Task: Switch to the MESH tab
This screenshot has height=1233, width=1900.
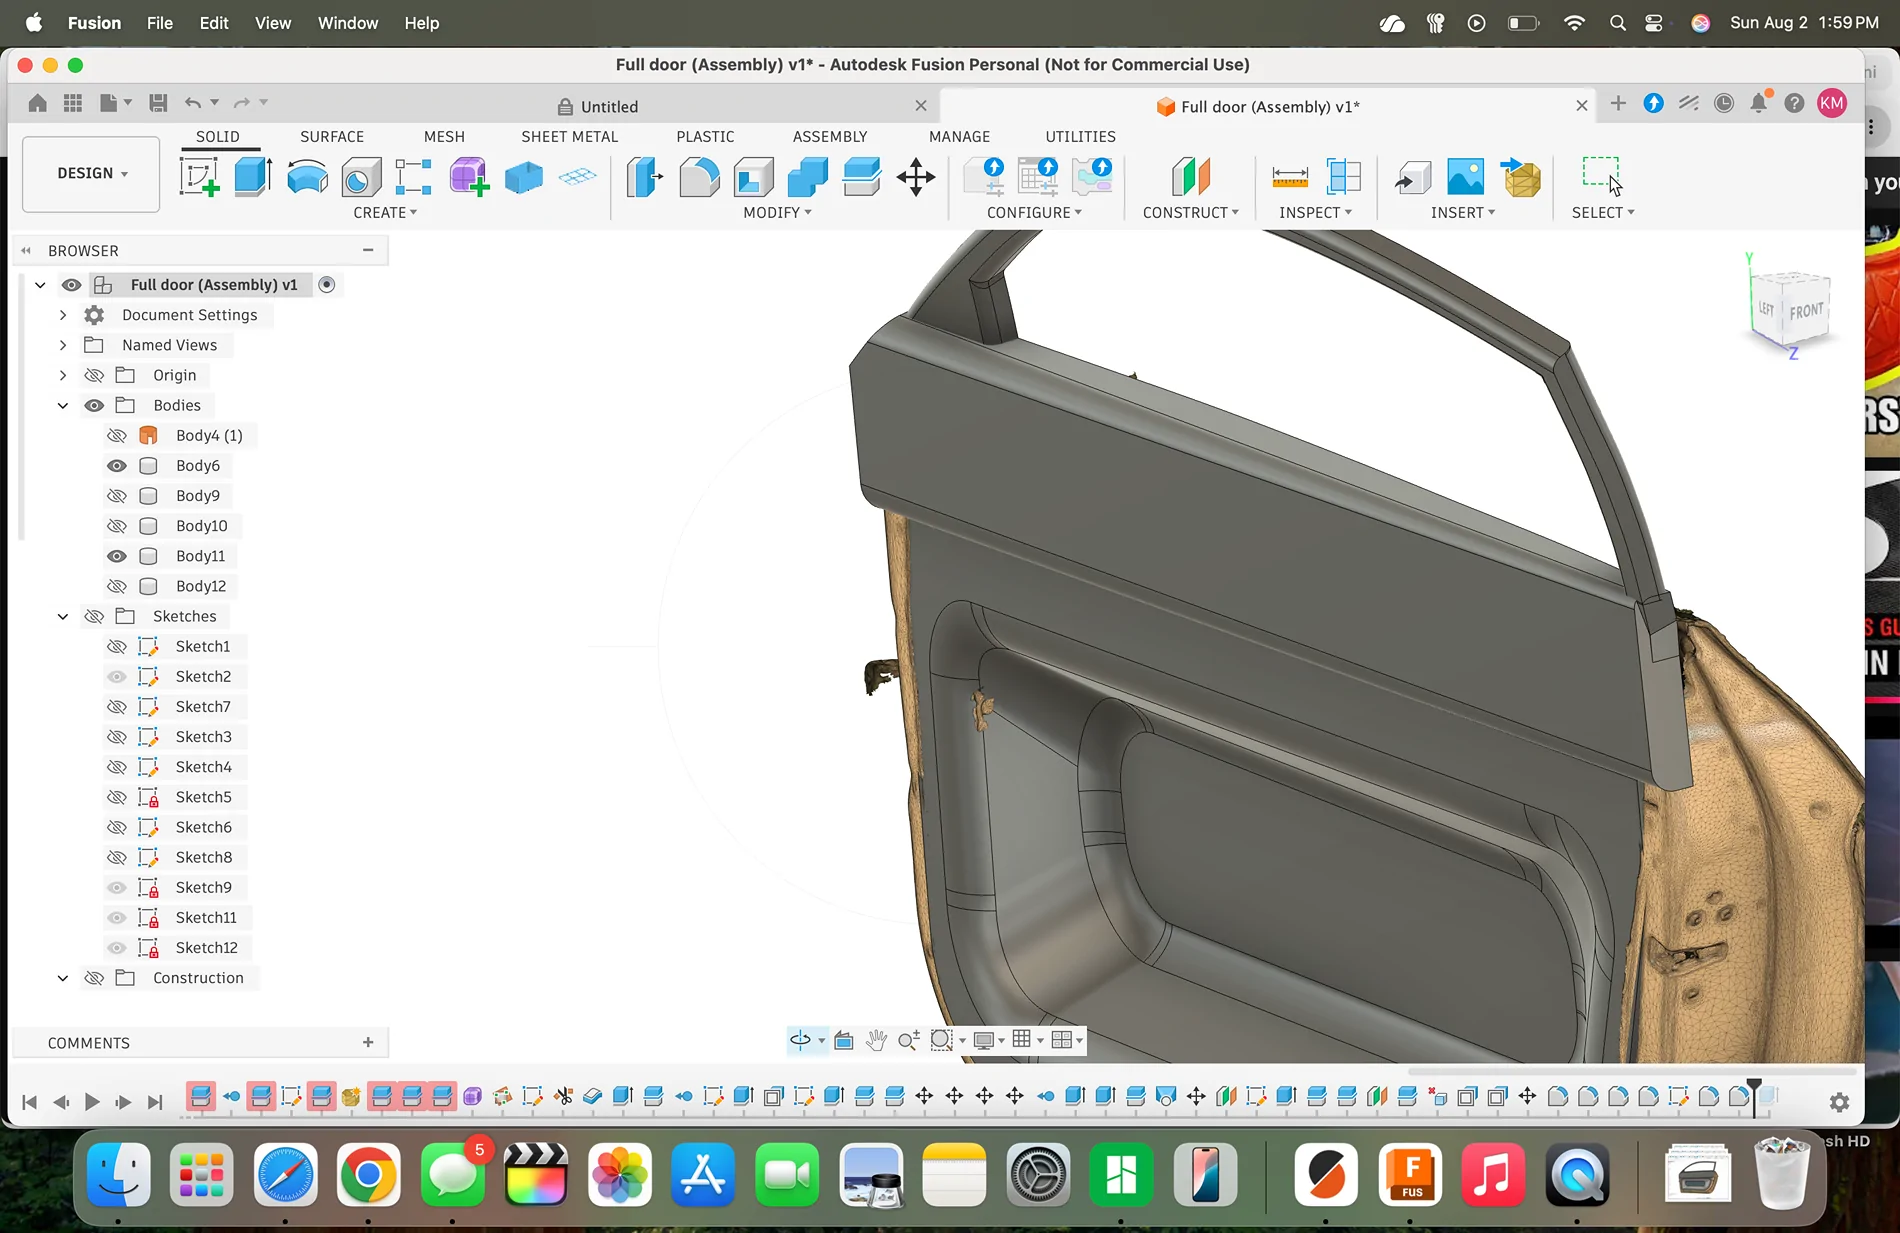Action: coord(444,136)
